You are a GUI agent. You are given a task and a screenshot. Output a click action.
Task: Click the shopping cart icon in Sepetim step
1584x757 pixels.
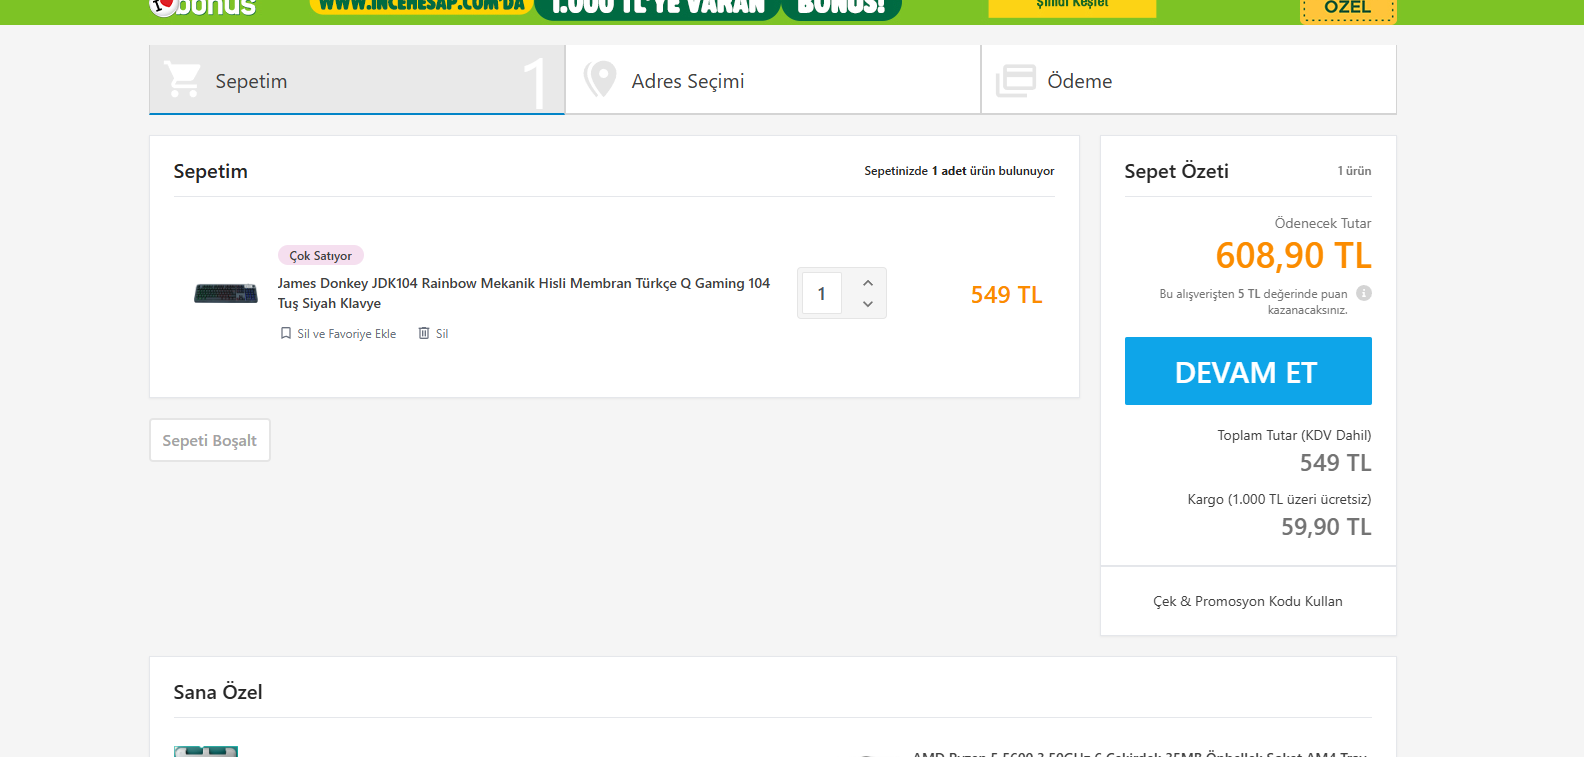coord(182,80)
